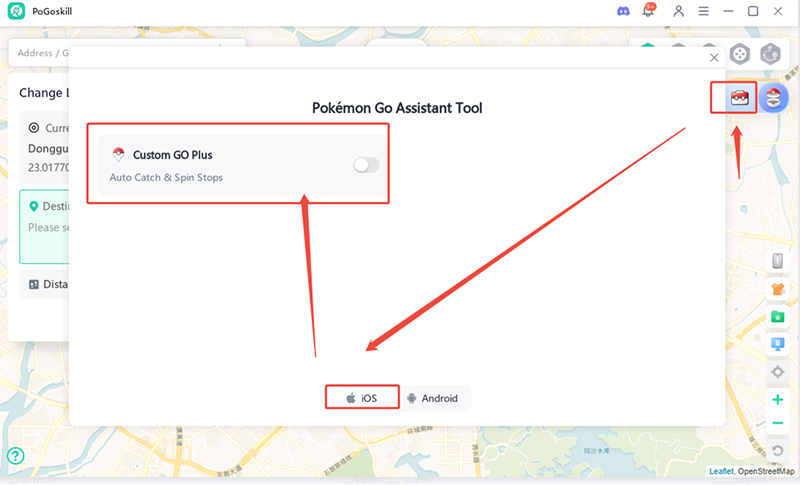Open user account profile icon

[678, 11]
